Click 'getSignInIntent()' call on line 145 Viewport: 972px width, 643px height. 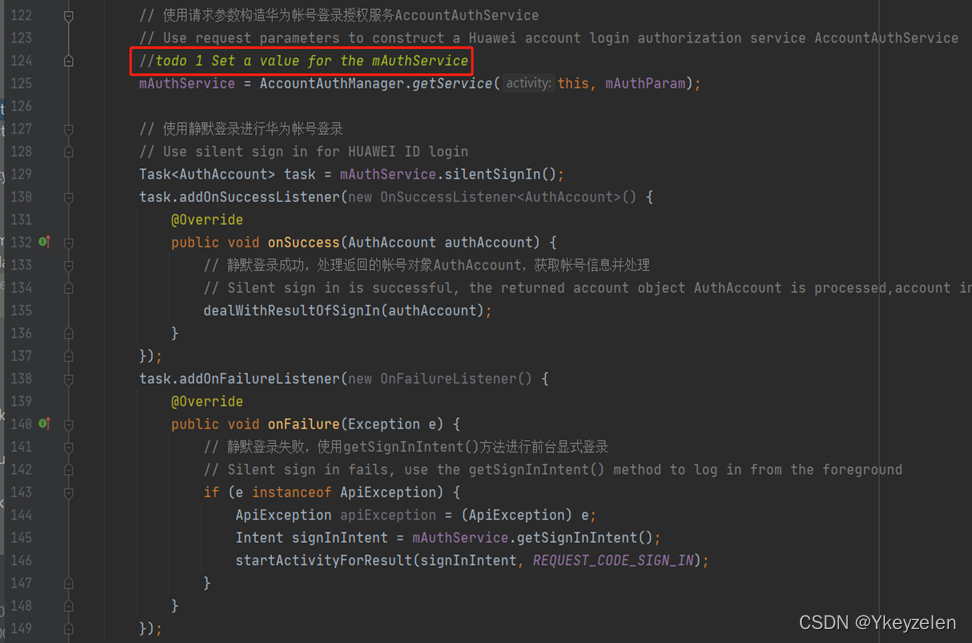(585, 538)
